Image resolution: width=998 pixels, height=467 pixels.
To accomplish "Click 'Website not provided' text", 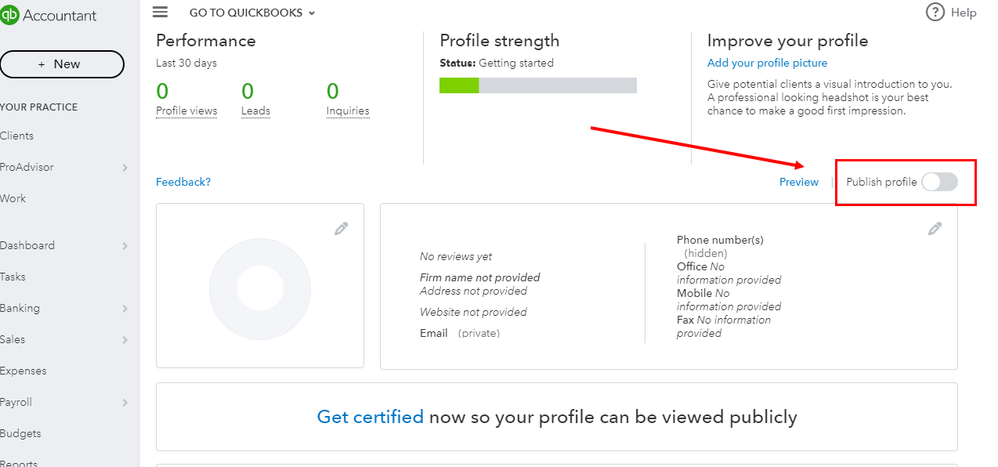I will [473, 312].
